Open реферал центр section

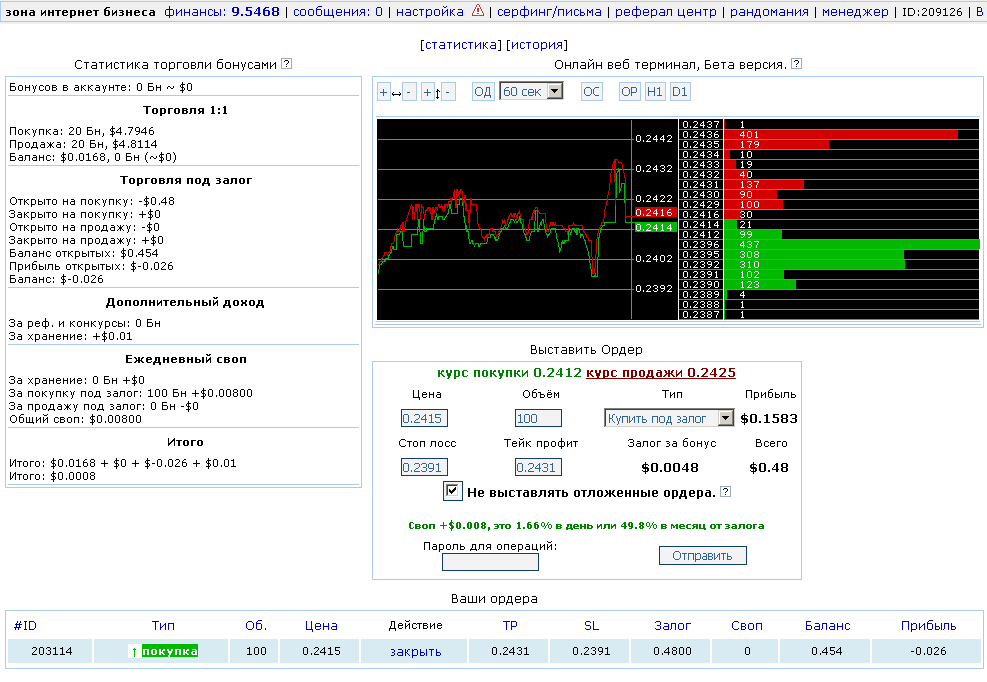click(665, 11)
